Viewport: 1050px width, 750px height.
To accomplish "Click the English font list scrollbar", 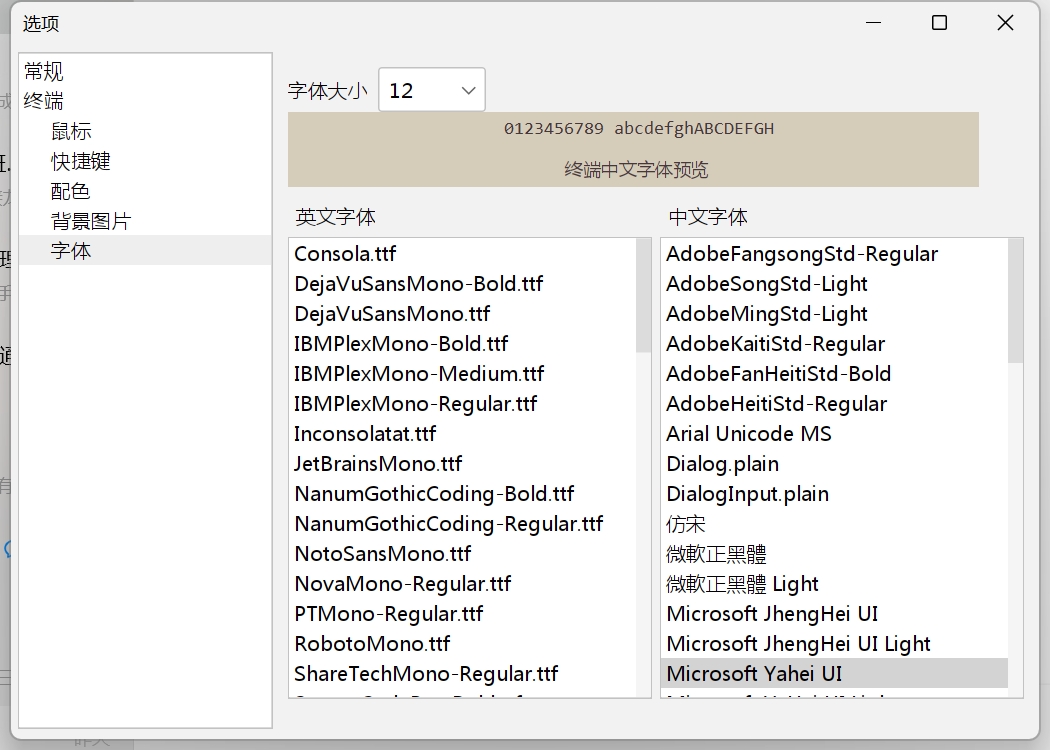I will [x=643, y=296].
